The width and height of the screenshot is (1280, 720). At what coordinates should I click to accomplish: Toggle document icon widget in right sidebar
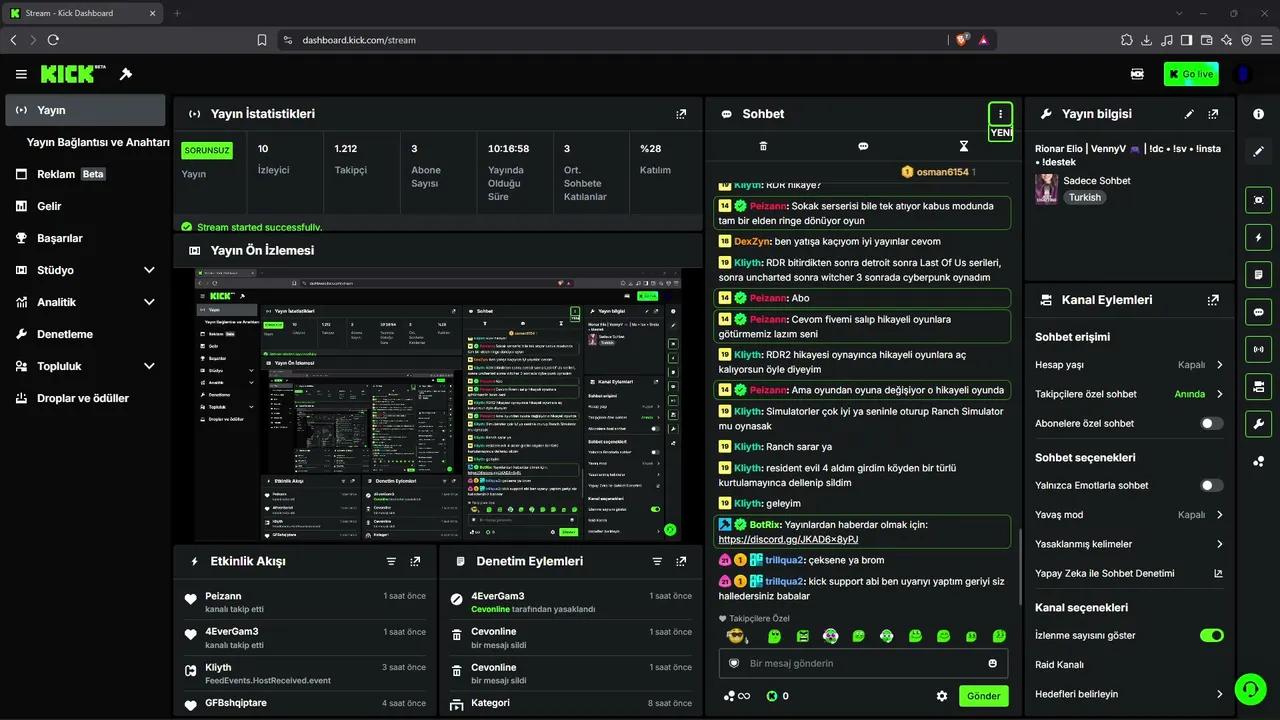pos(1258,274)
